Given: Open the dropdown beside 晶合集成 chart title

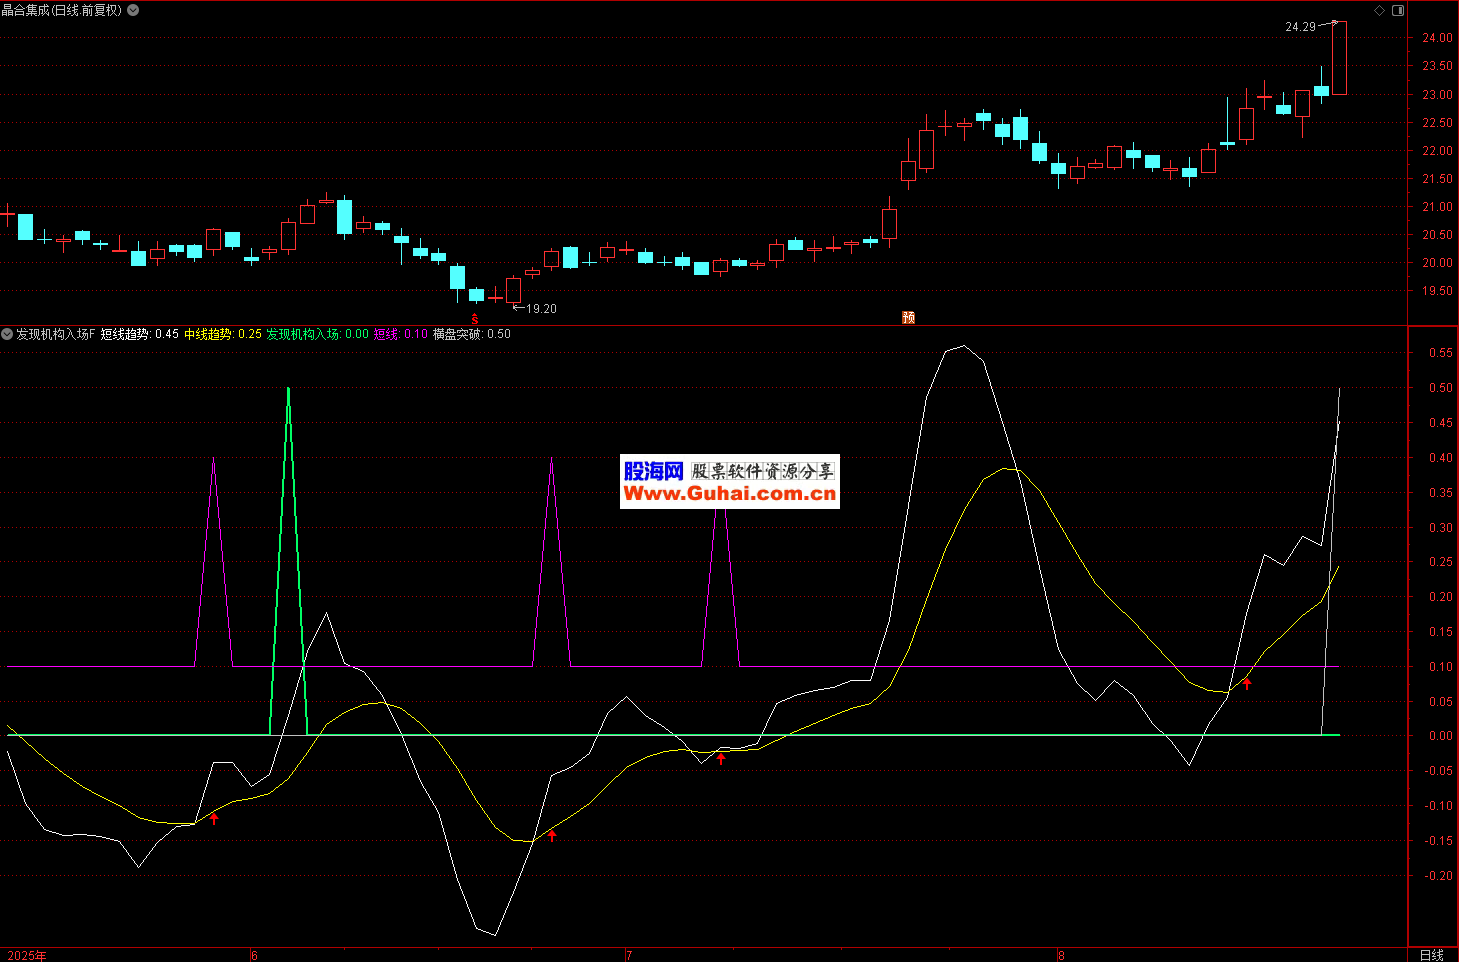Looking at the screenshot, I should [133, 10].
